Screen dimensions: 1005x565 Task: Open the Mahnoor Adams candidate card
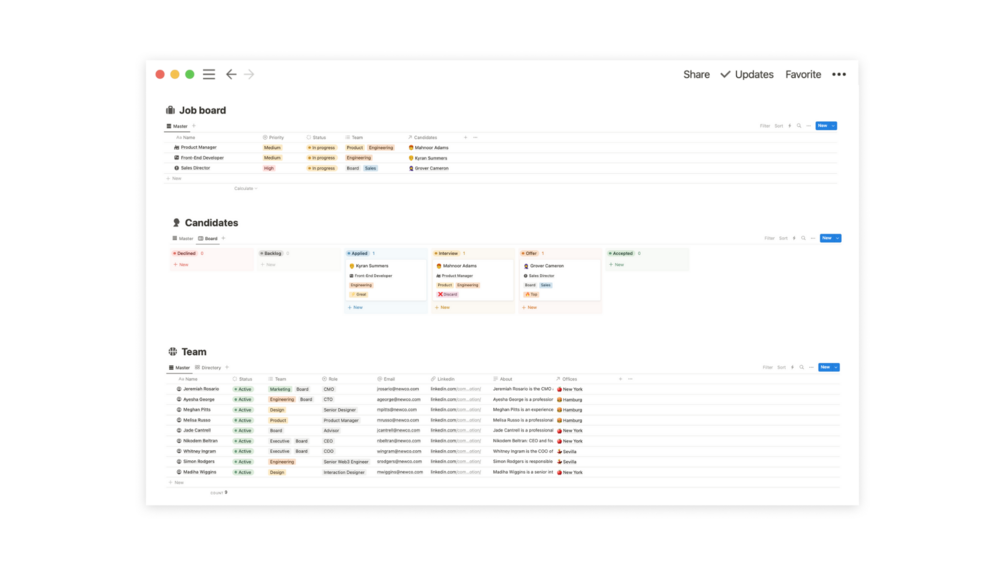click(x=473, y=280)
